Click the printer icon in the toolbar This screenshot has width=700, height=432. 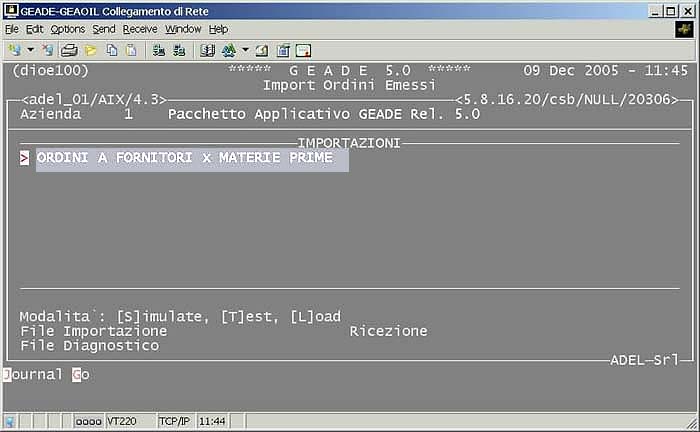(70, 49)
